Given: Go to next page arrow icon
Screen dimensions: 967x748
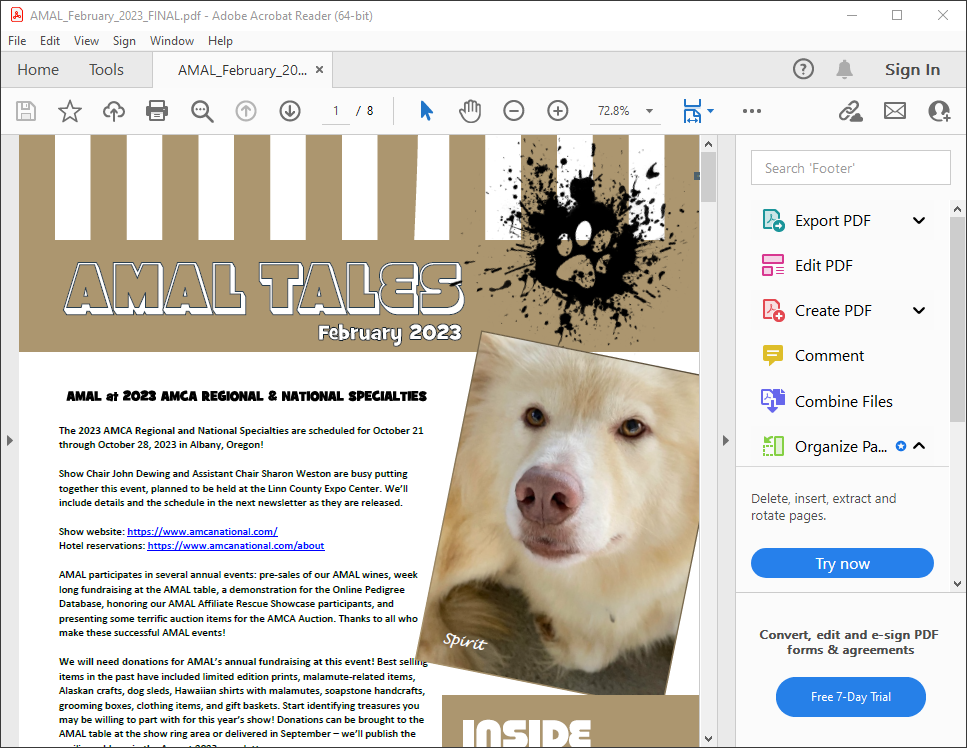Looking at the screenshot, I should [290, 111].
